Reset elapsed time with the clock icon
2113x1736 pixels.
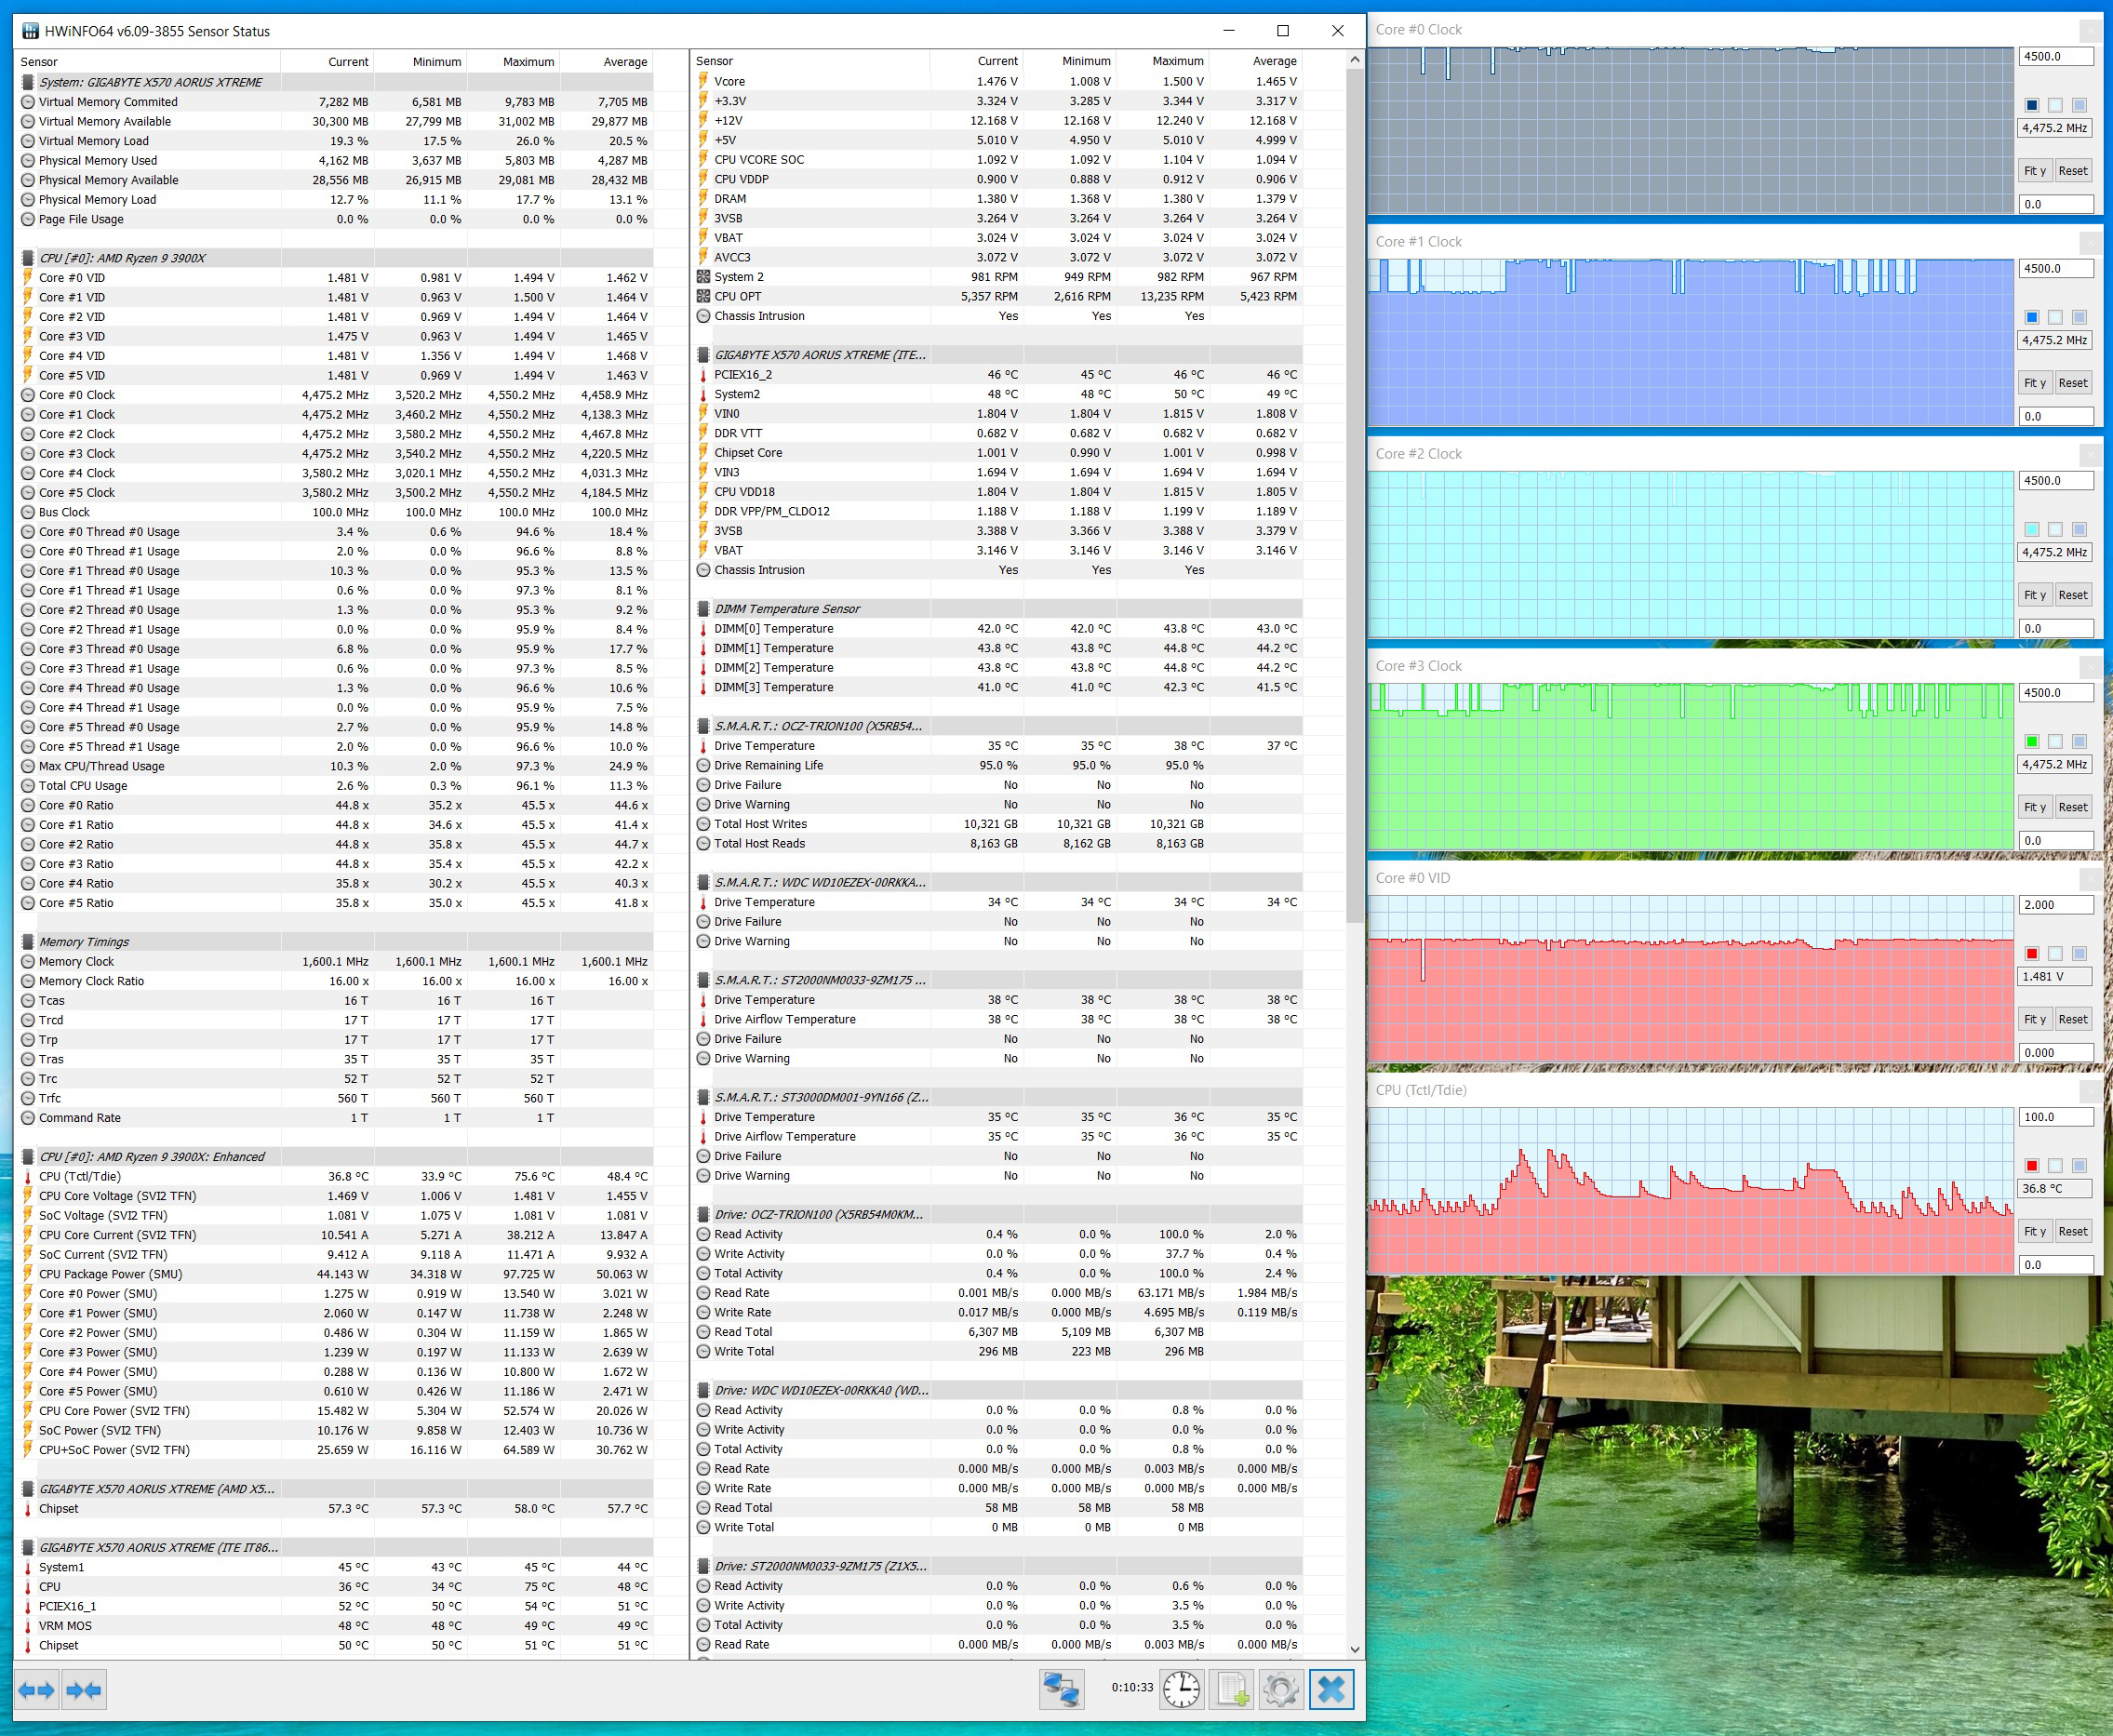[1181, 1689]
